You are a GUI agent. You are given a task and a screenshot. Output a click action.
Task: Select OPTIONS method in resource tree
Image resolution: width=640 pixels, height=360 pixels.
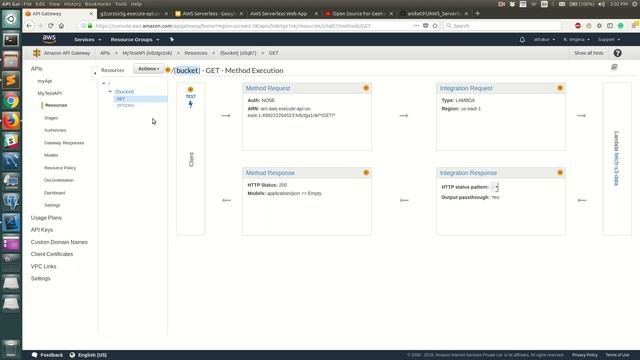pyautogui.click(x=125, y=105)
